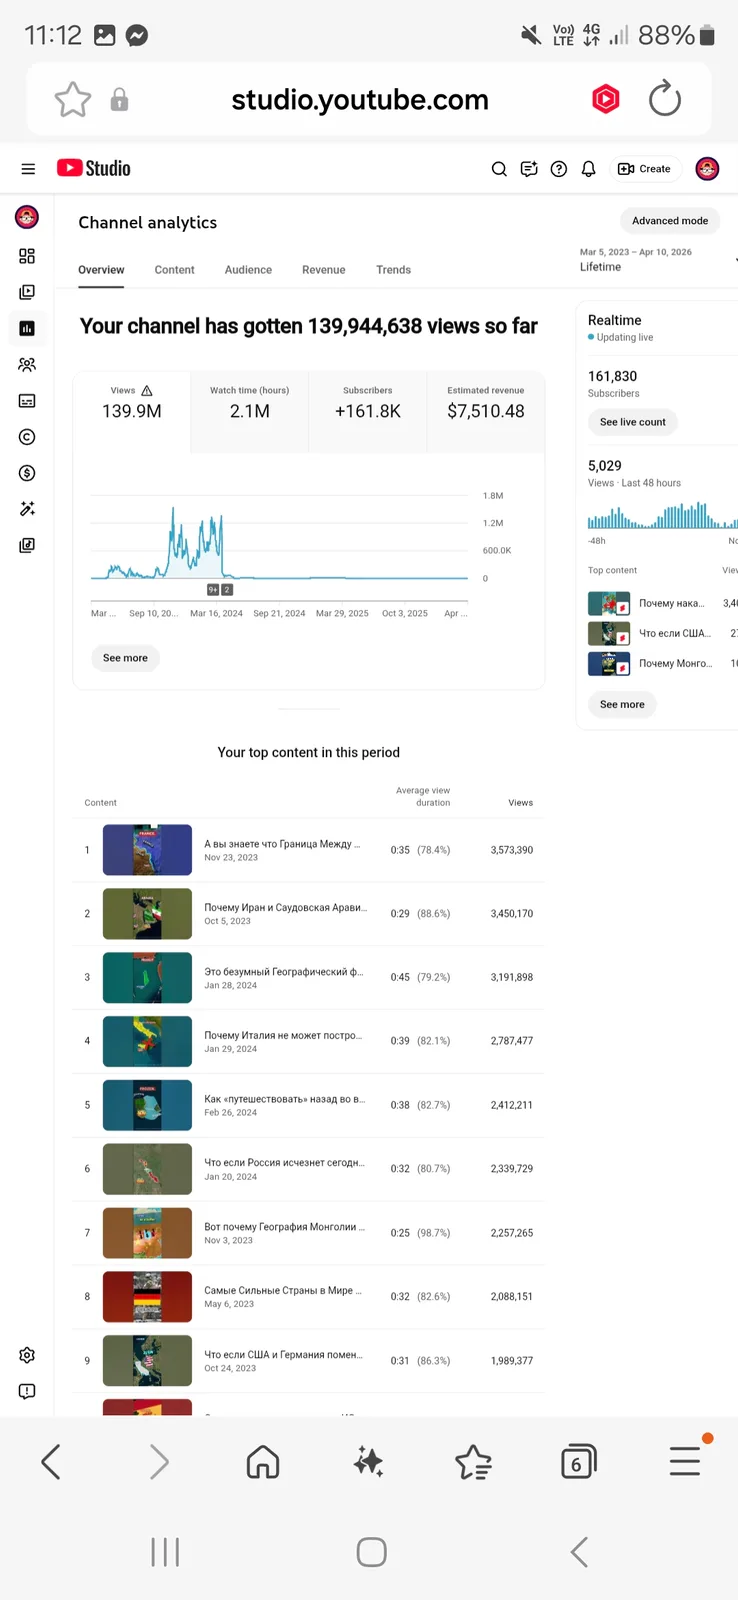This screenshot has width=738, height=1600.
Task: Open the hamburger navigation menu
Action: tap(28, 169)
